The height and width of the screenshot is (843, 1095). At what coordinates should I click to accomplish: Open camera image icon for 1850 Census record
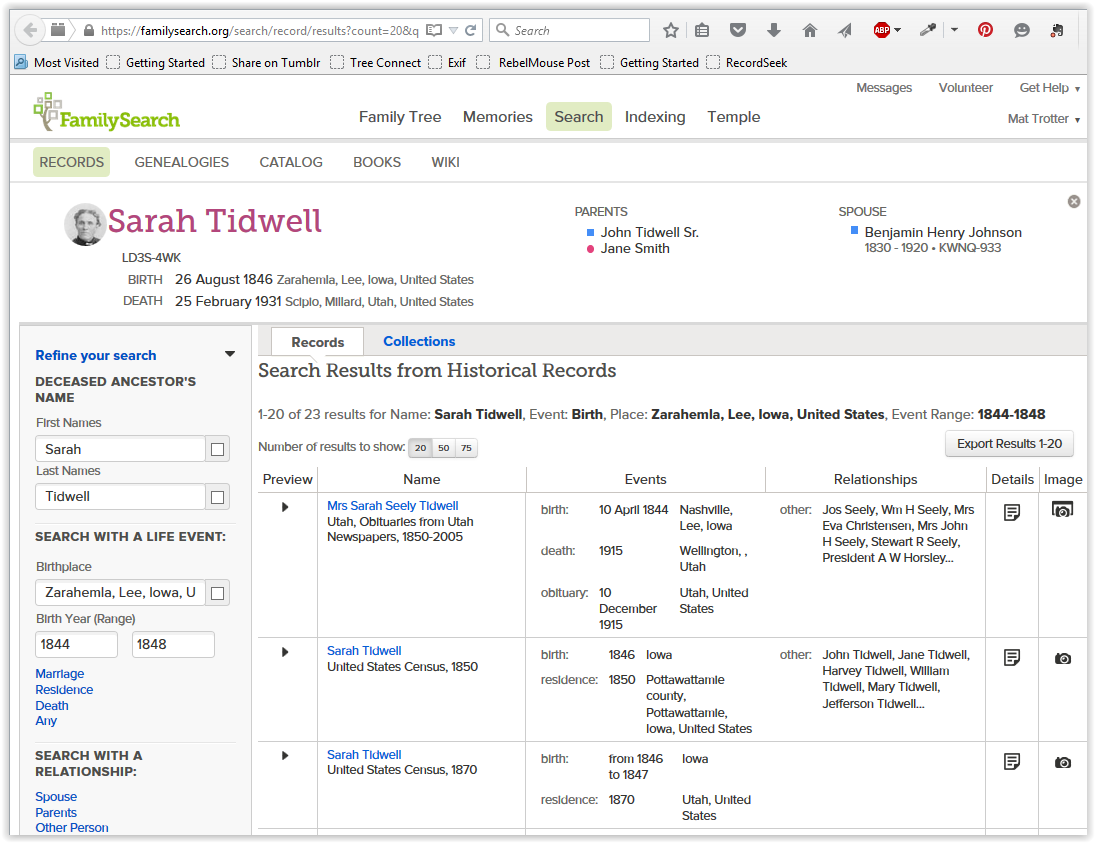tap(1063, 659)
